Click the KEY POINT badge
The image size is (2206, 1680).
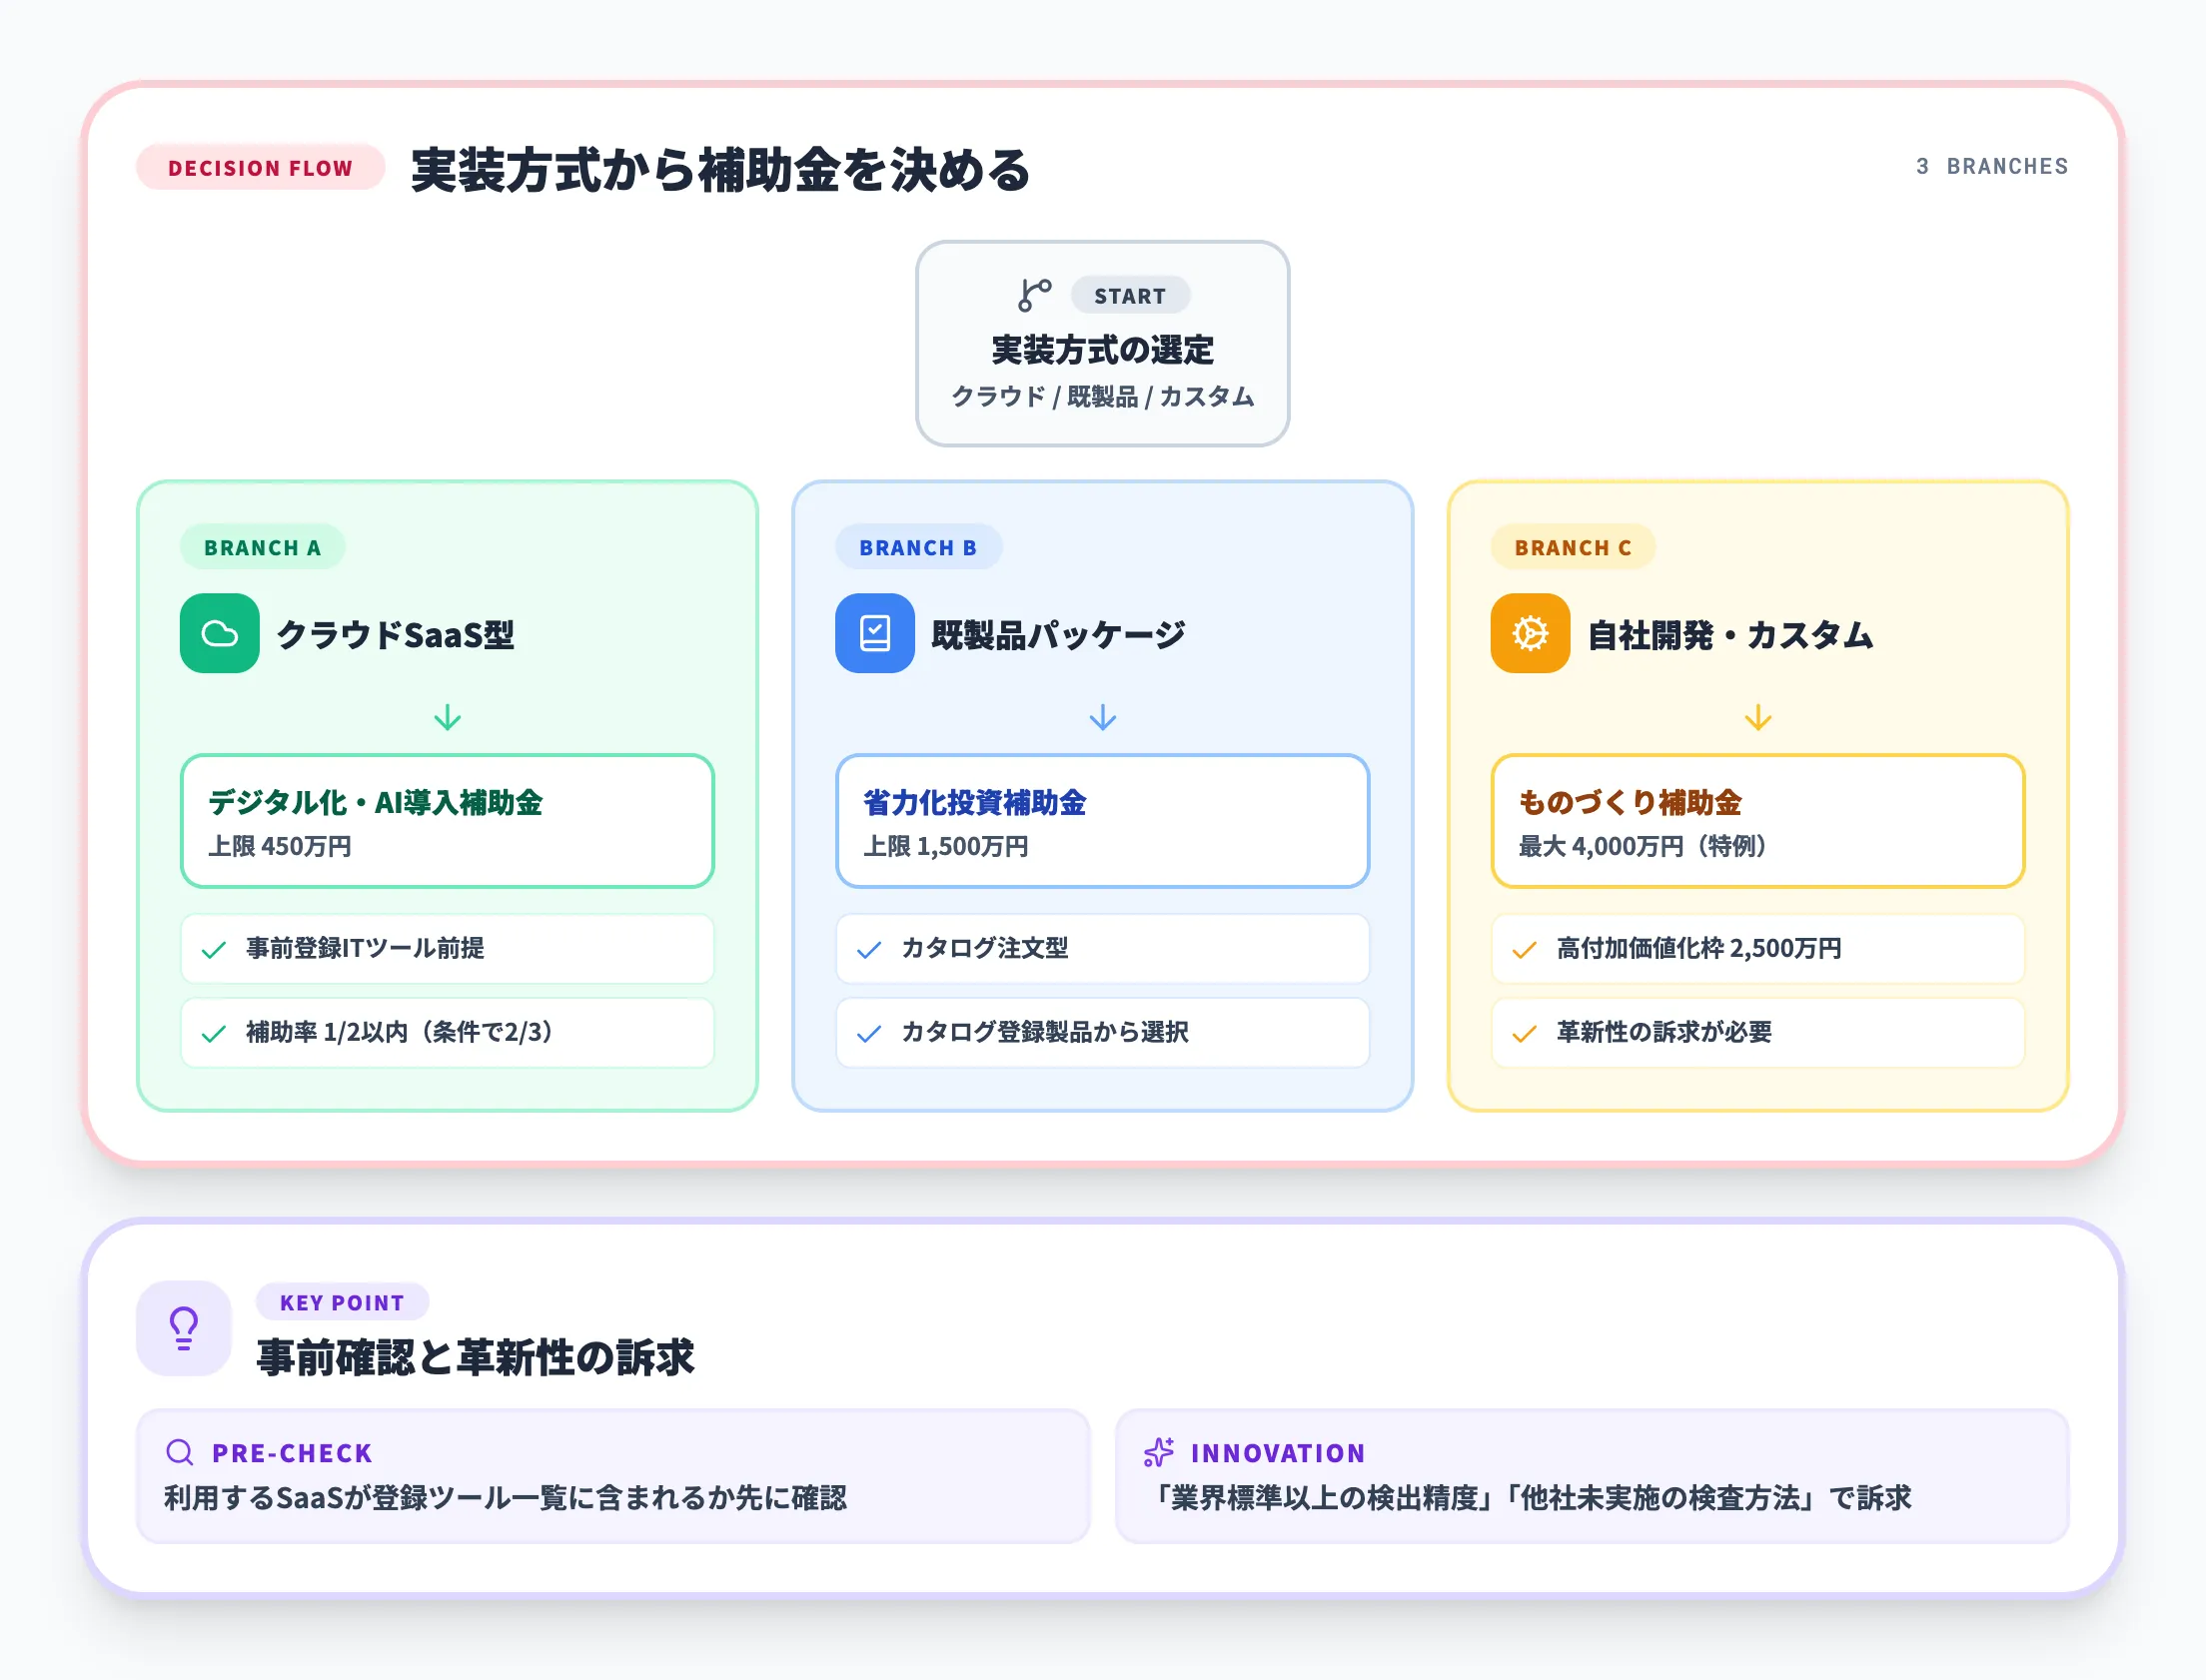tap(342, 1302)
